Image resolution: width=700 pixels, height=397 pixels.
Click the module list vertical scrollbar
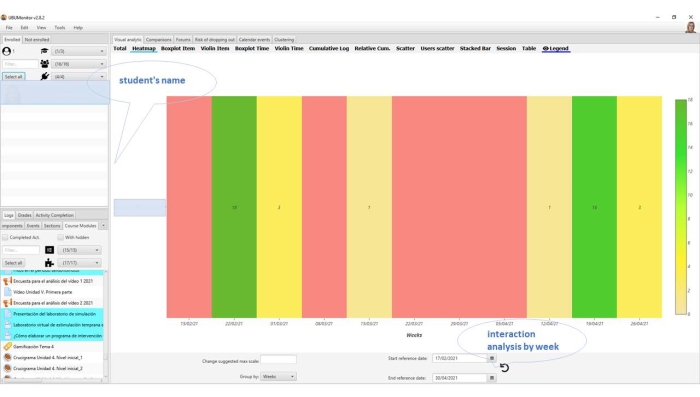105,324
